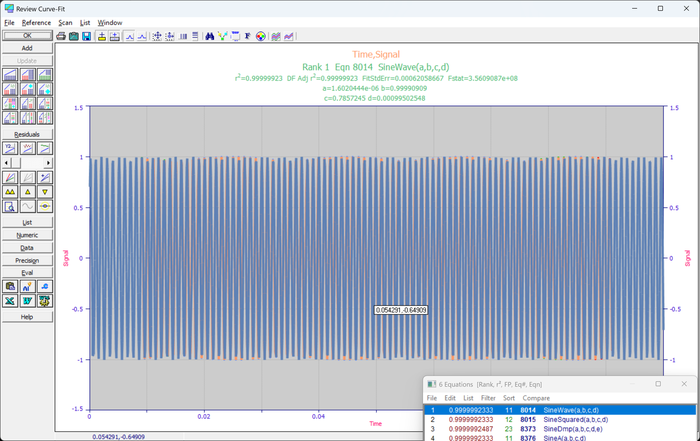Click the clipboard paste icon below Eval
Screen dimensions: 700x441
10,287
